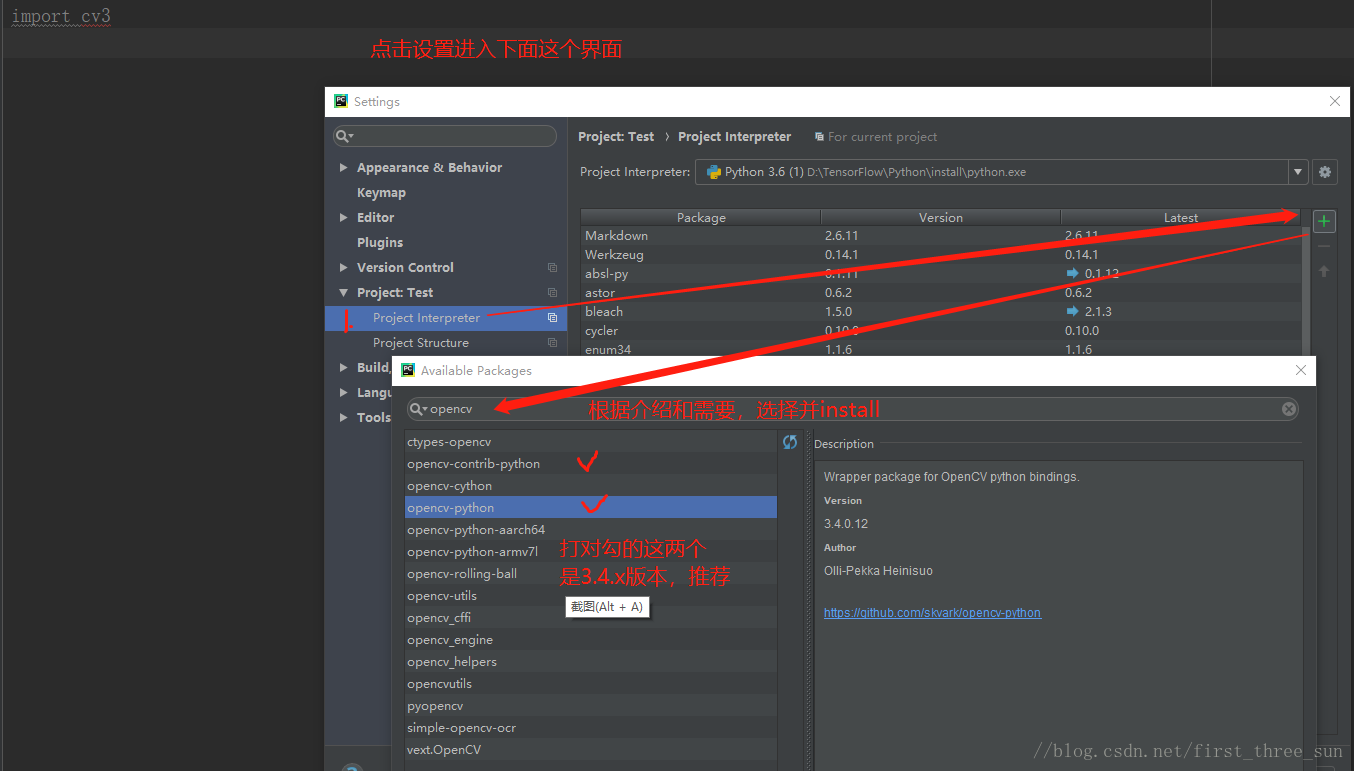The width and height of the screenshot is (1354, 771).
Task: Select opencv_helpers package
Action: 591,662
